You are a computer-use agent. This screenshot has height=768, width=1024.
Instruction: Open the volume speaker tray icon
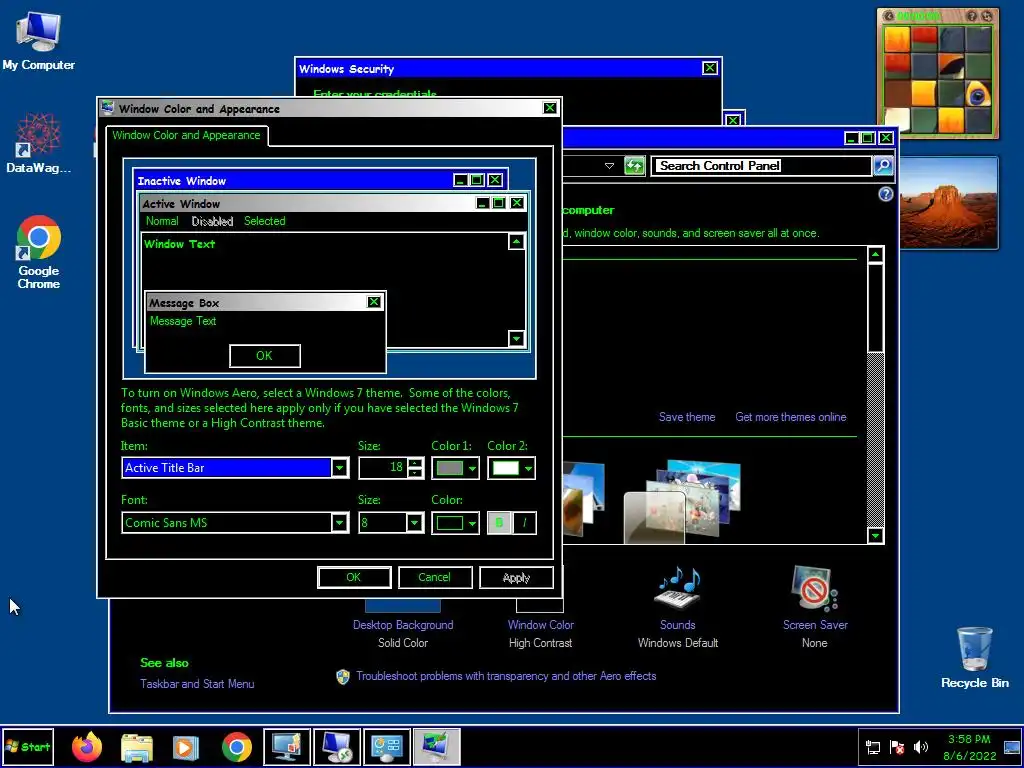pos(921,747)
